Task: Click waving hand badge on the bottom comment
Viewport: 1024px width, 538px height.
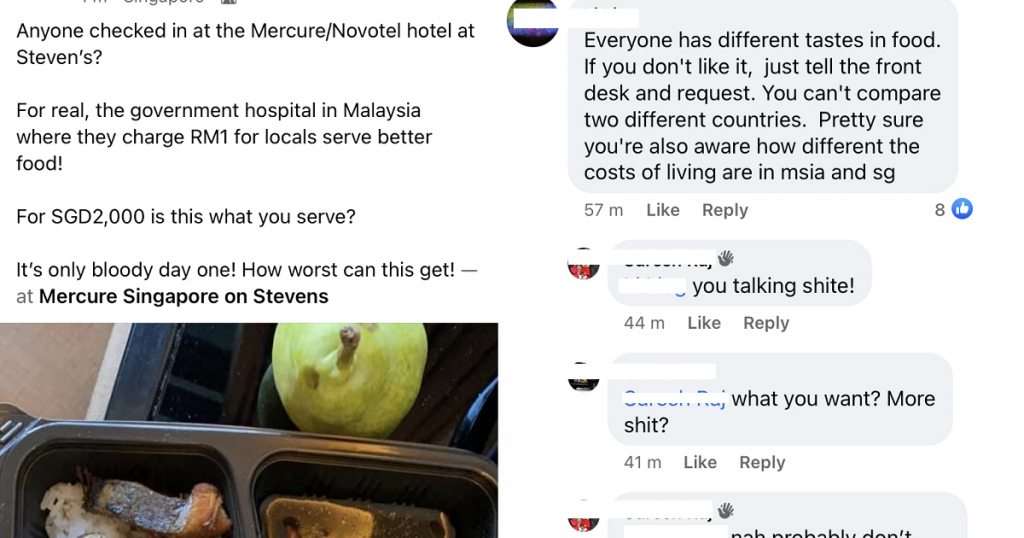Action: click(726, 510)
